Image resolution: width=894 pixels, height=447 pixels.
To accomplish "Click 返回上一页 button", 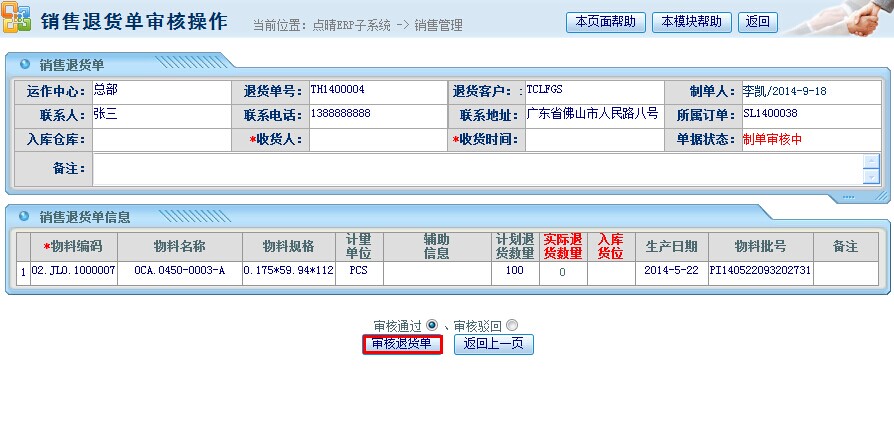I will pyautogui.click(x=494, y=344).
